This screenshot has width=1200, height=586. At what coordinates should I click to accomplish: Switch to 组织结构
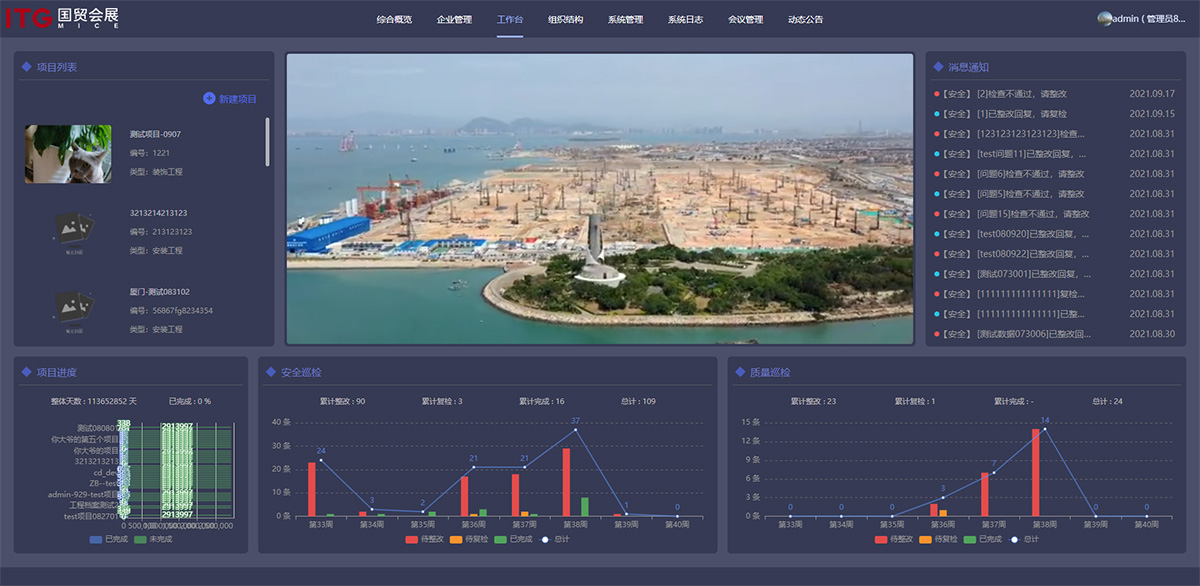point(566,19)
